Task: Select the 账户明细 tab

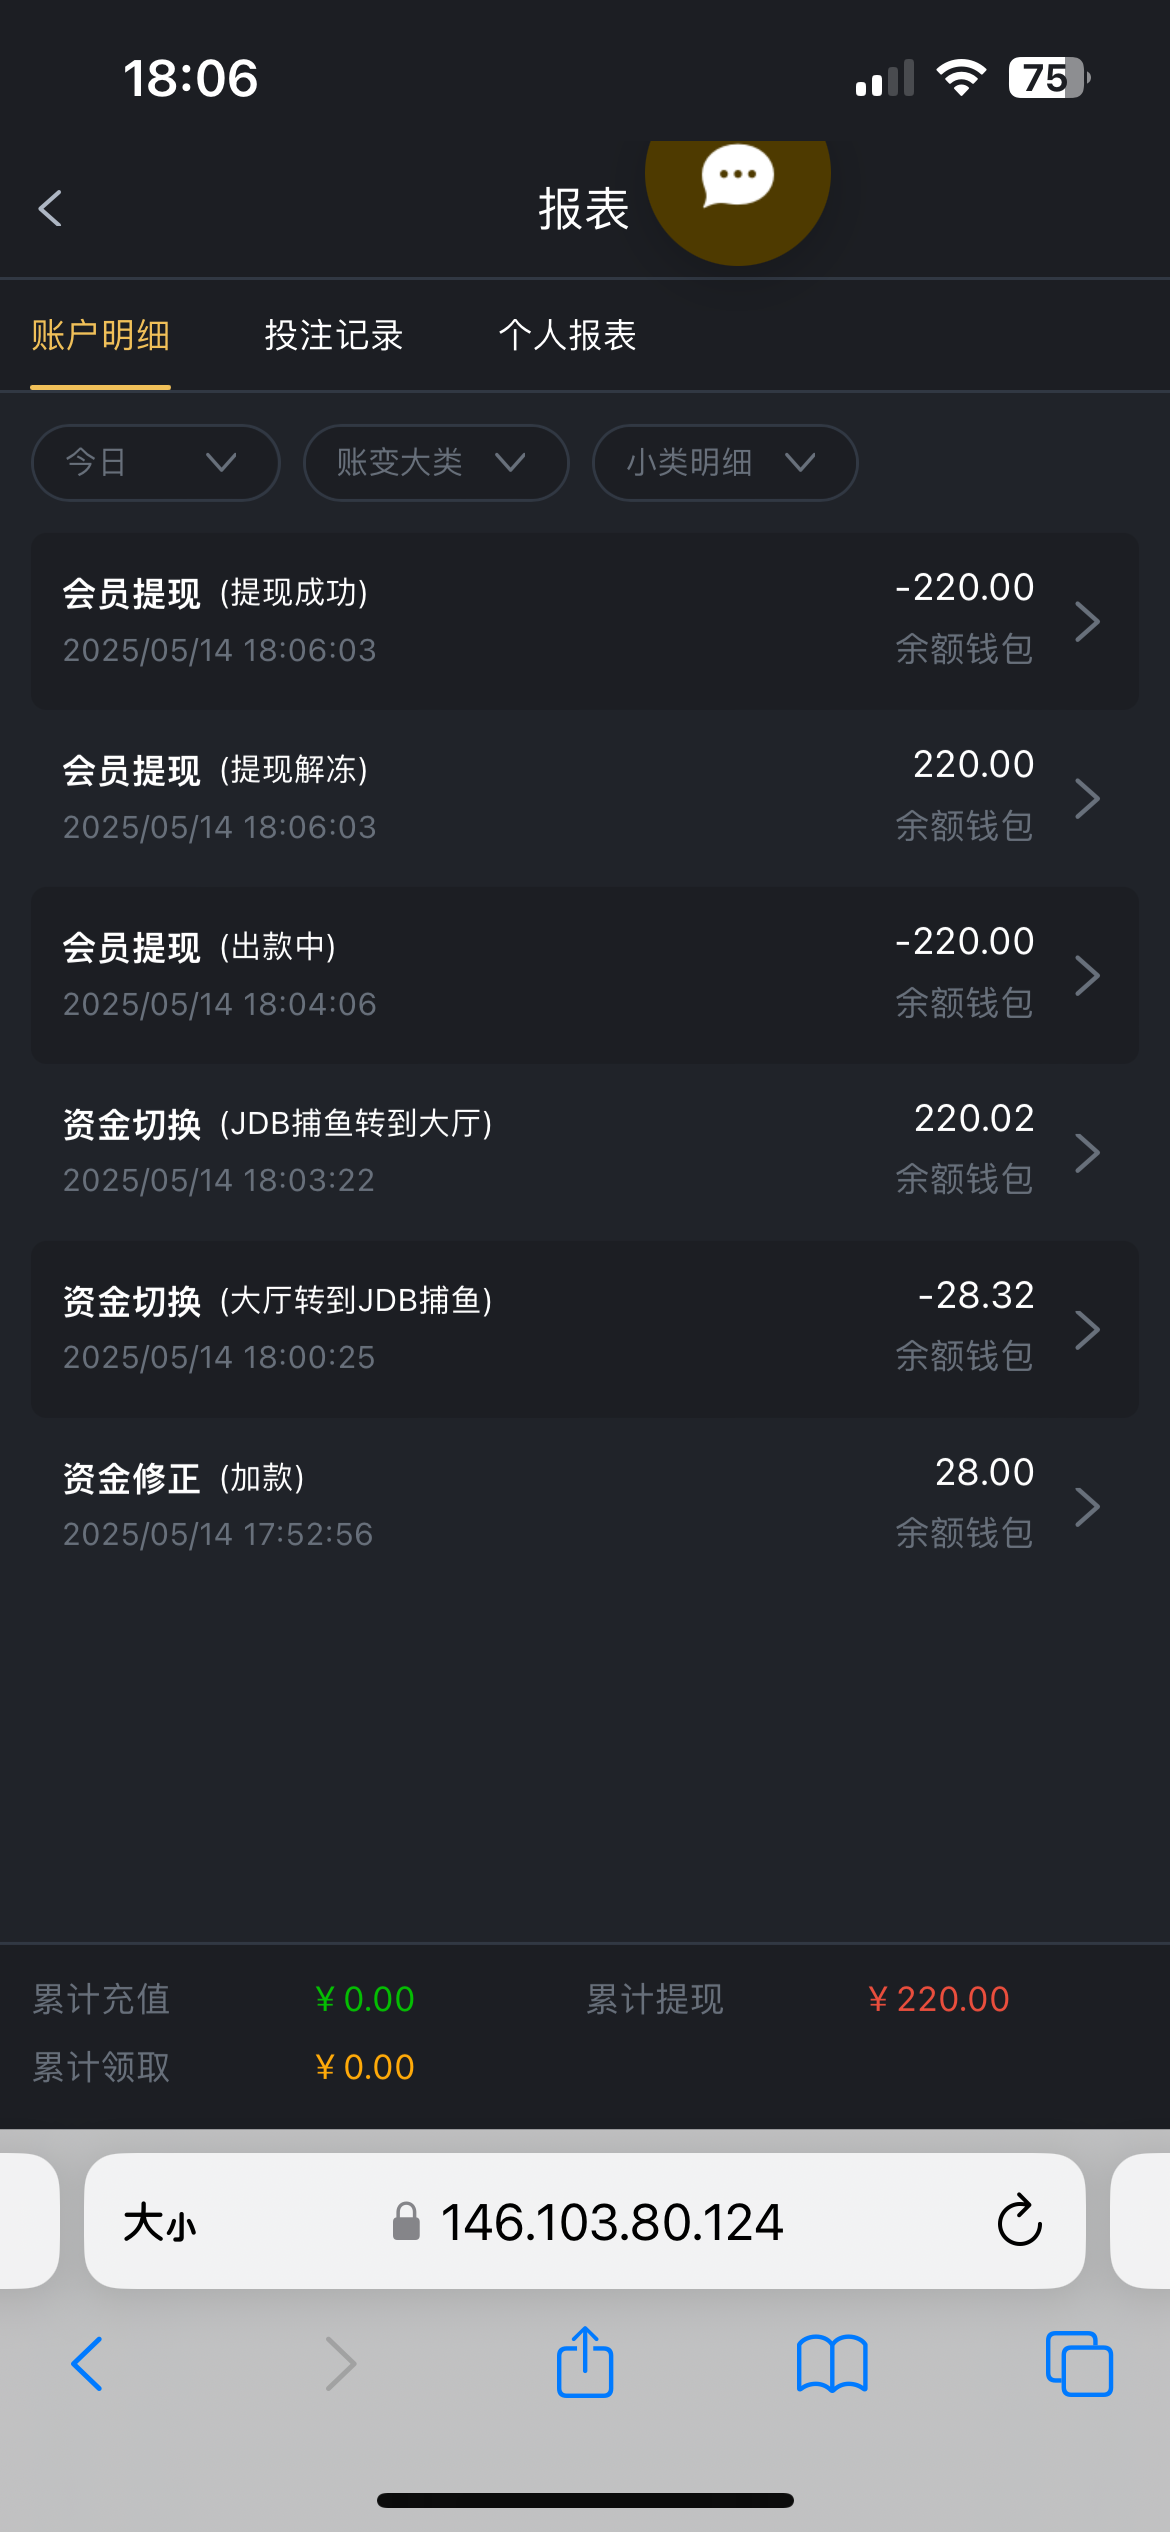Action: (x=100, y=336)
